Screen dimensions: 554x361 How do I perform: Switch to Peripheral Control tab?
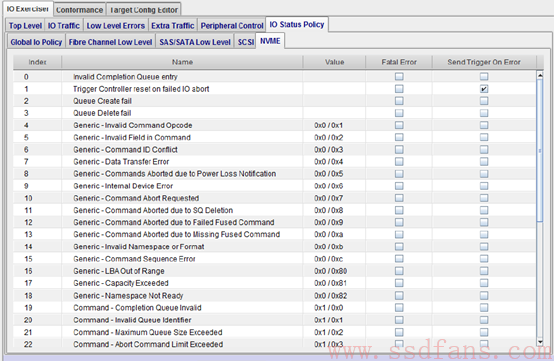click(x=232, y=26)
